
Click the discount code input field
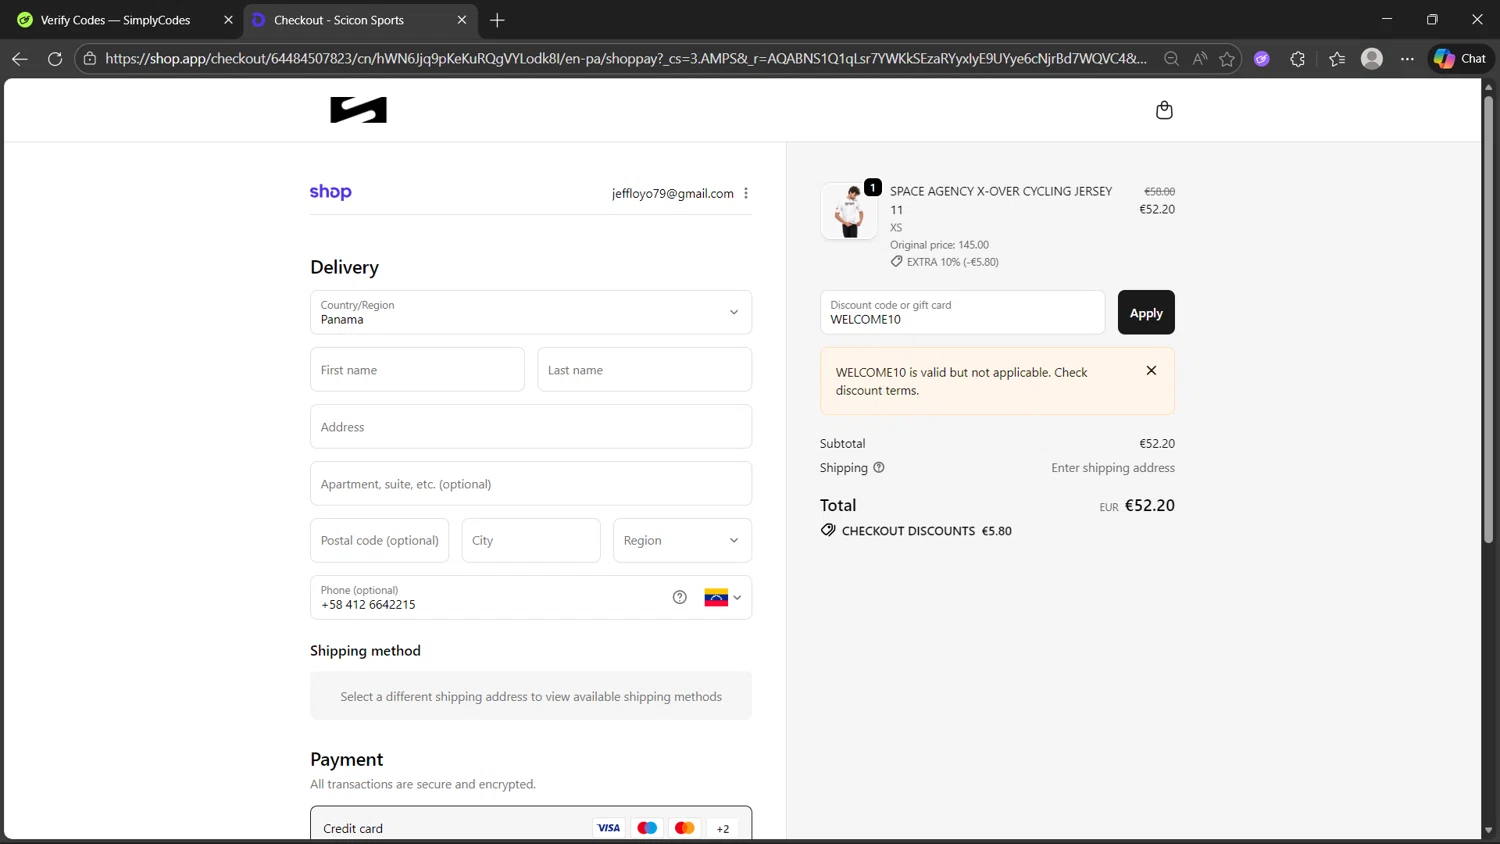[x=962, y=313]
